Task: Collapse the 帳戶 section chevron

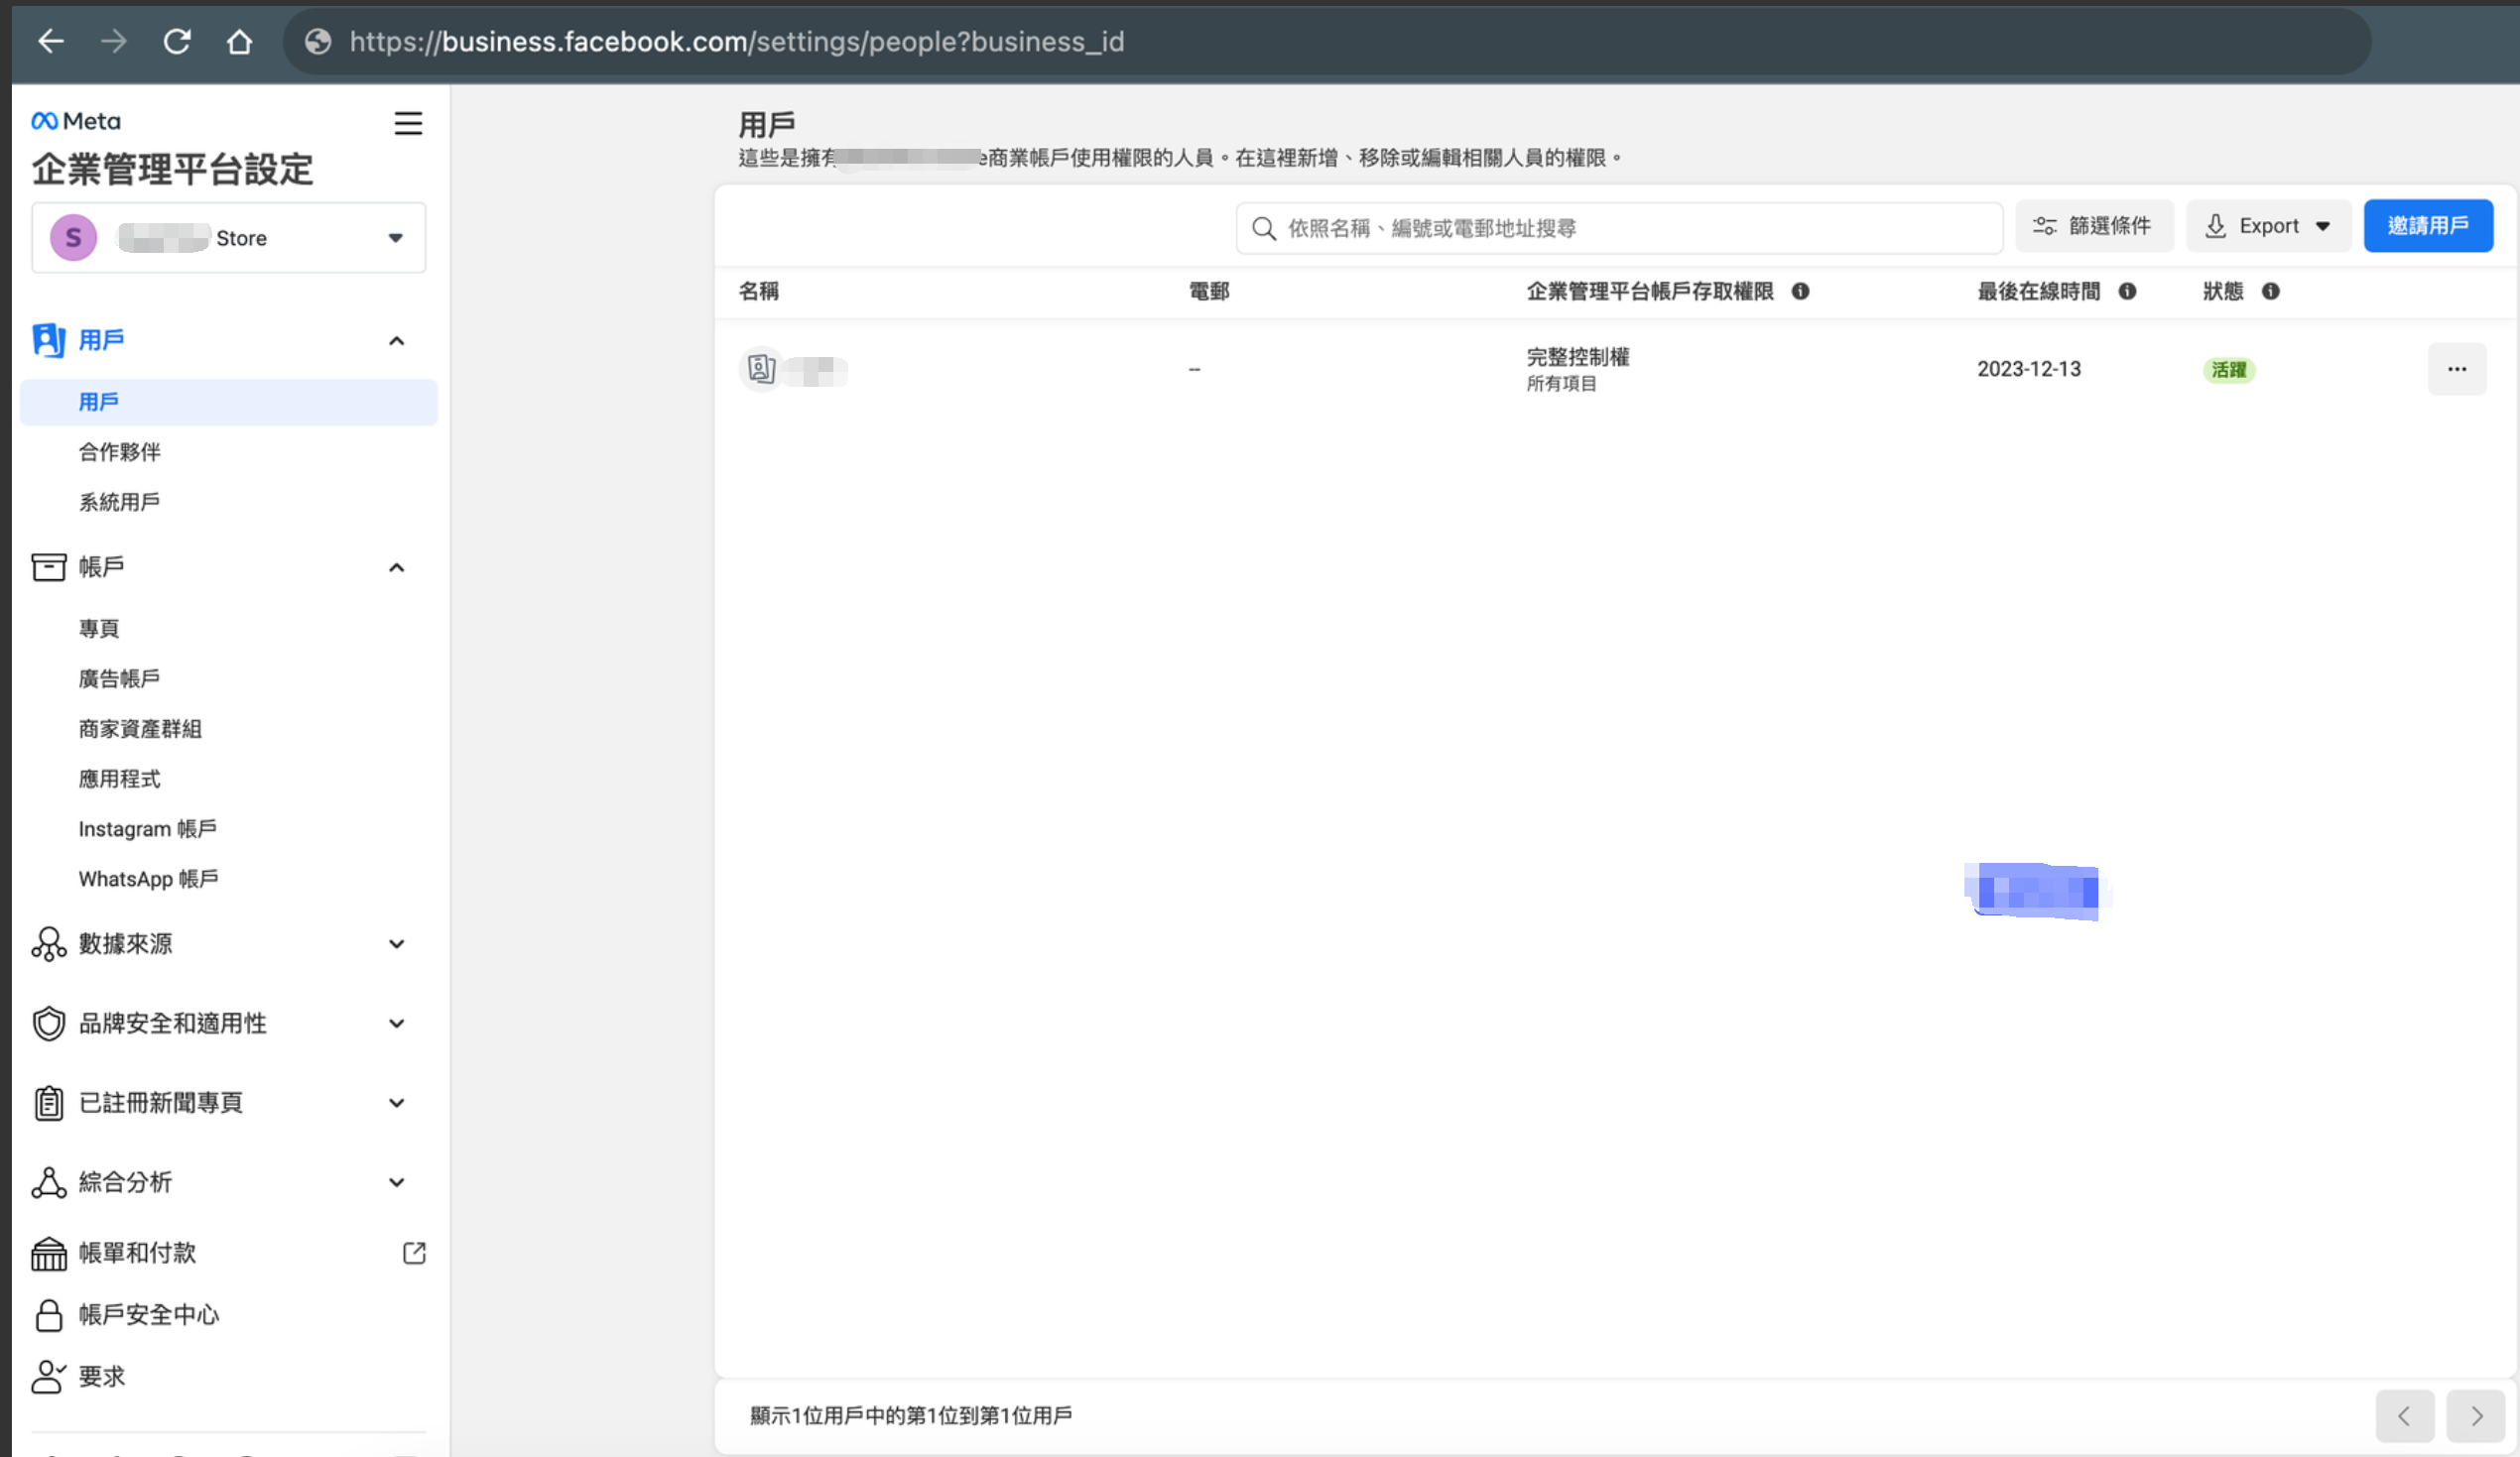Action: point(397,568)
